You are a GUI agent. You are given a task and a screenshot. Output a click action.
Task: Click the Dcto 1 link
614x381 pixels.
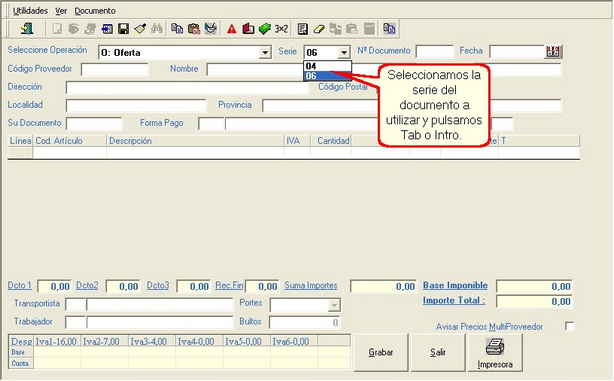pos(20,285)
